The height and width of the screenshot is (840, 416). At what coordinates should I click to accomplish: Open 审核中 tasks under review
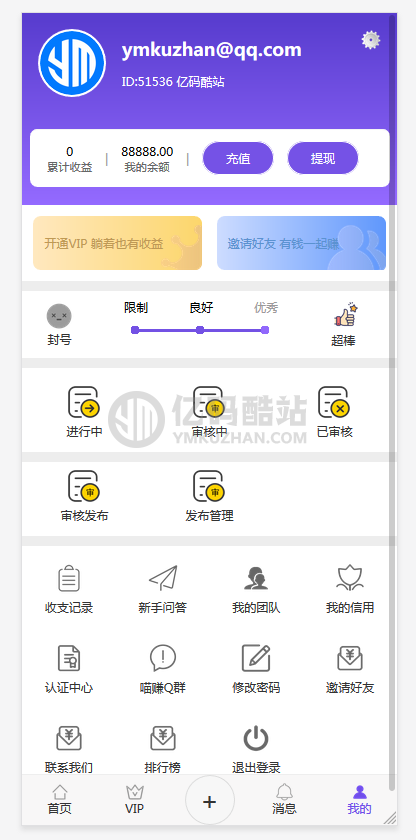(209, 412)
